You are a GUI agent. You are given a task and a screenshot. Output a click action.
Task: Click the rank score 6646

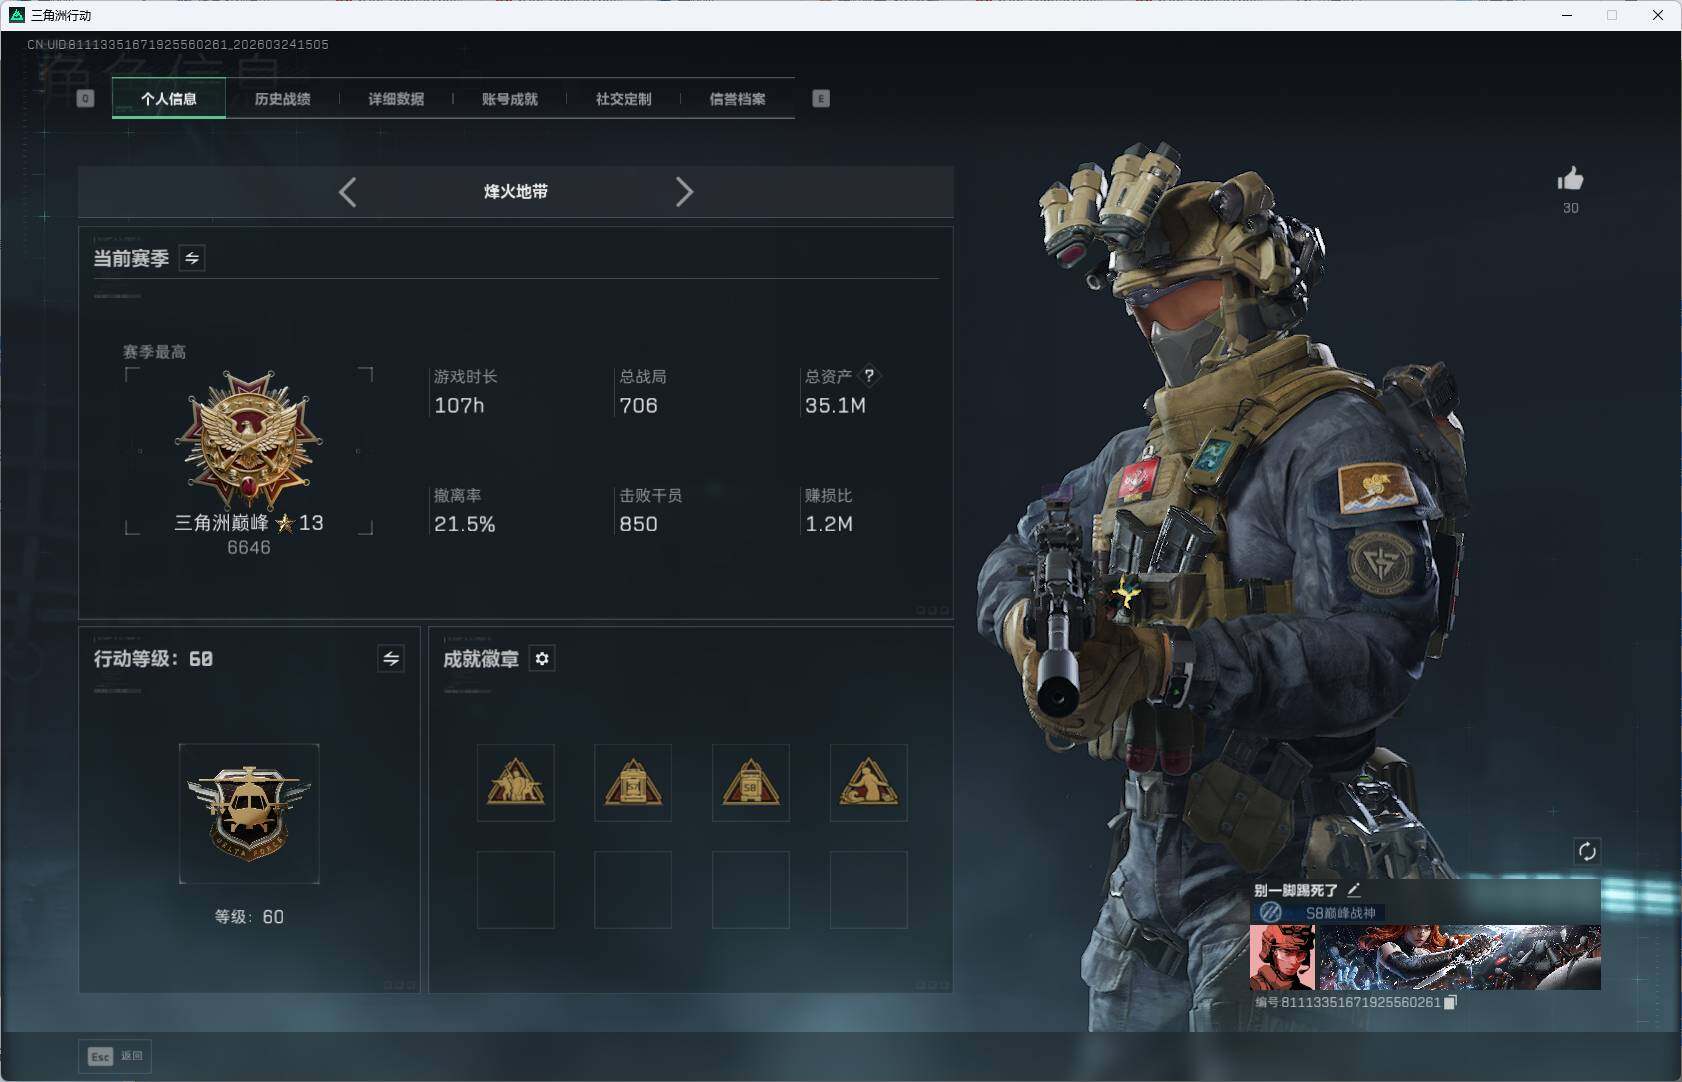[x=249, y=547]
